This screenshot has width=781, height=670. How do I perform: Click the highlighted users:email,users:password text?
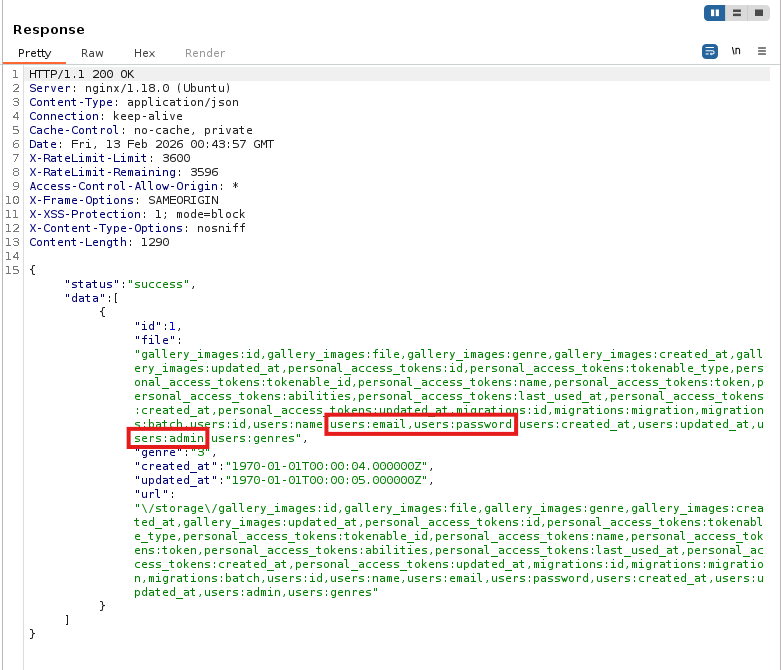pyautogui.click(x=421, y=425)
